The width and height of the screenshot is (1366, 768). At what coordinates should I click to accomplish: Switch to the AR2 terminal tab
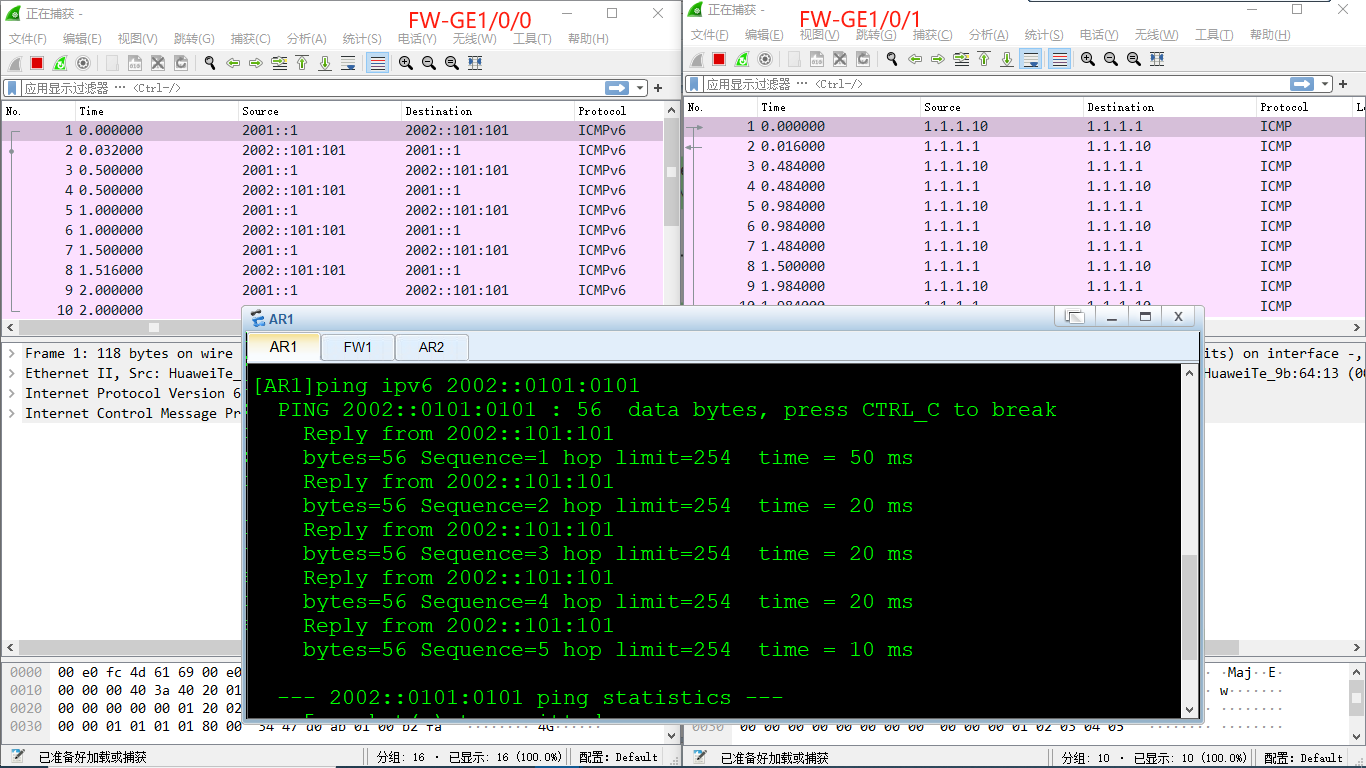click(432, 347)
